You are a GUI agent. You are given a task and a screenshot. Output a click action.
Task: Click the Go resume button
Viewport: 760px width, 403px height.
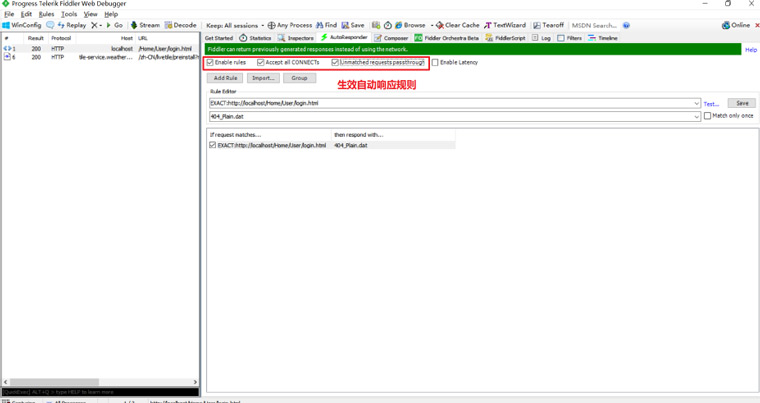point(115,25)
